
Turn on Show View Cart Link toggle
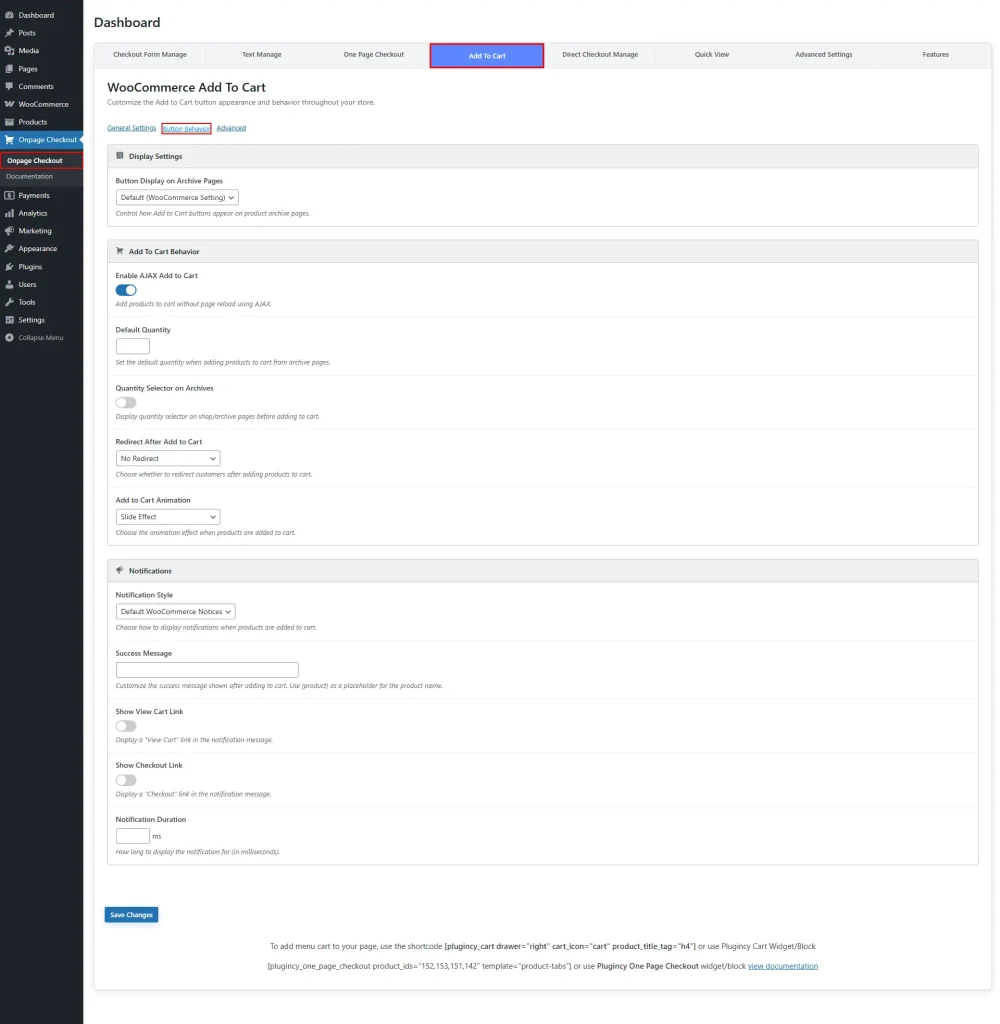(x=126, y=726)
